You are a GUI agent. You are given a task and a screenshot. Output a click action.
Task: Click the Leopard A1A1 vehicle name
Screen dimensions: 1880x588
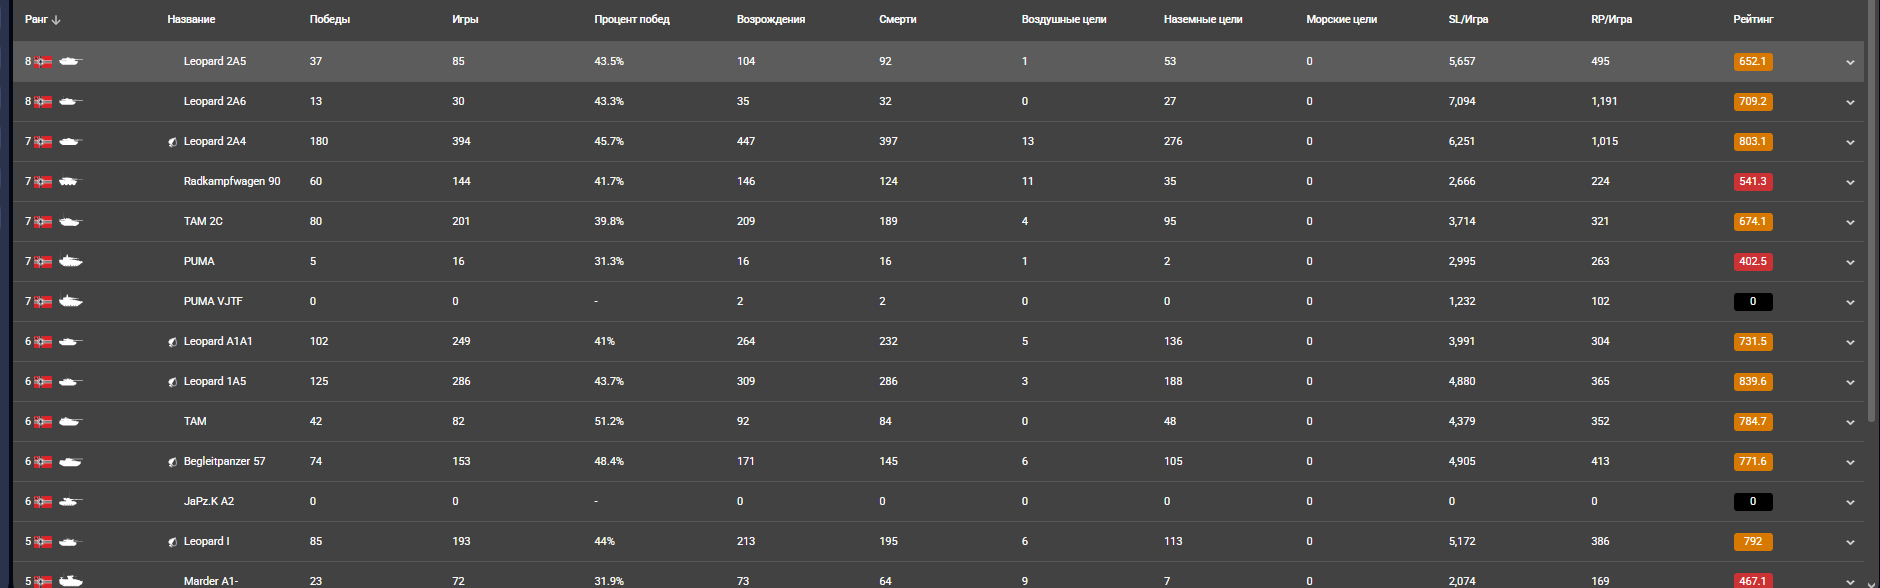[218, 341]
